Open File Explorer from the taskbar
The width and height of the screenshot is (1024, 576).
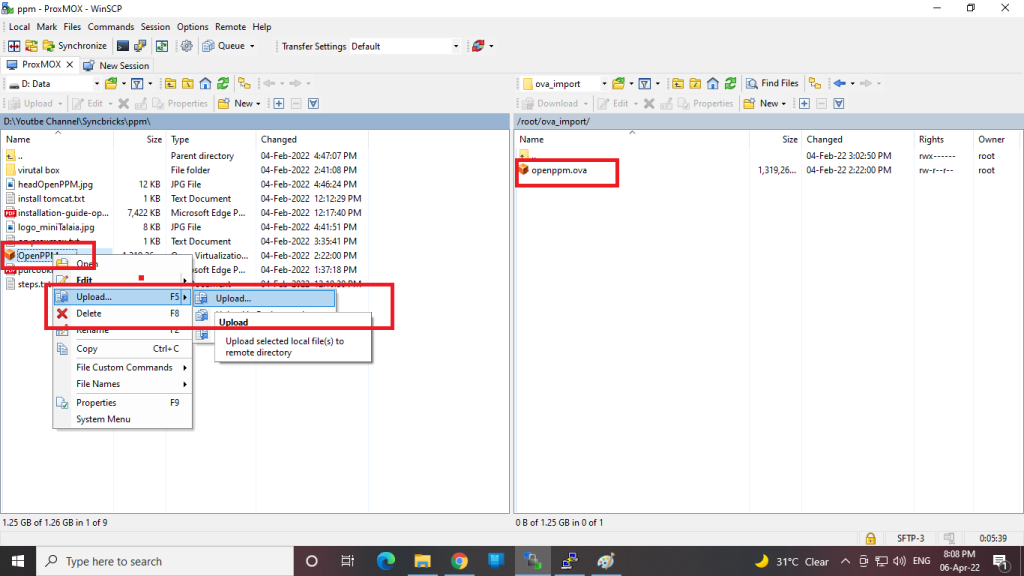[x=423, y=561]
